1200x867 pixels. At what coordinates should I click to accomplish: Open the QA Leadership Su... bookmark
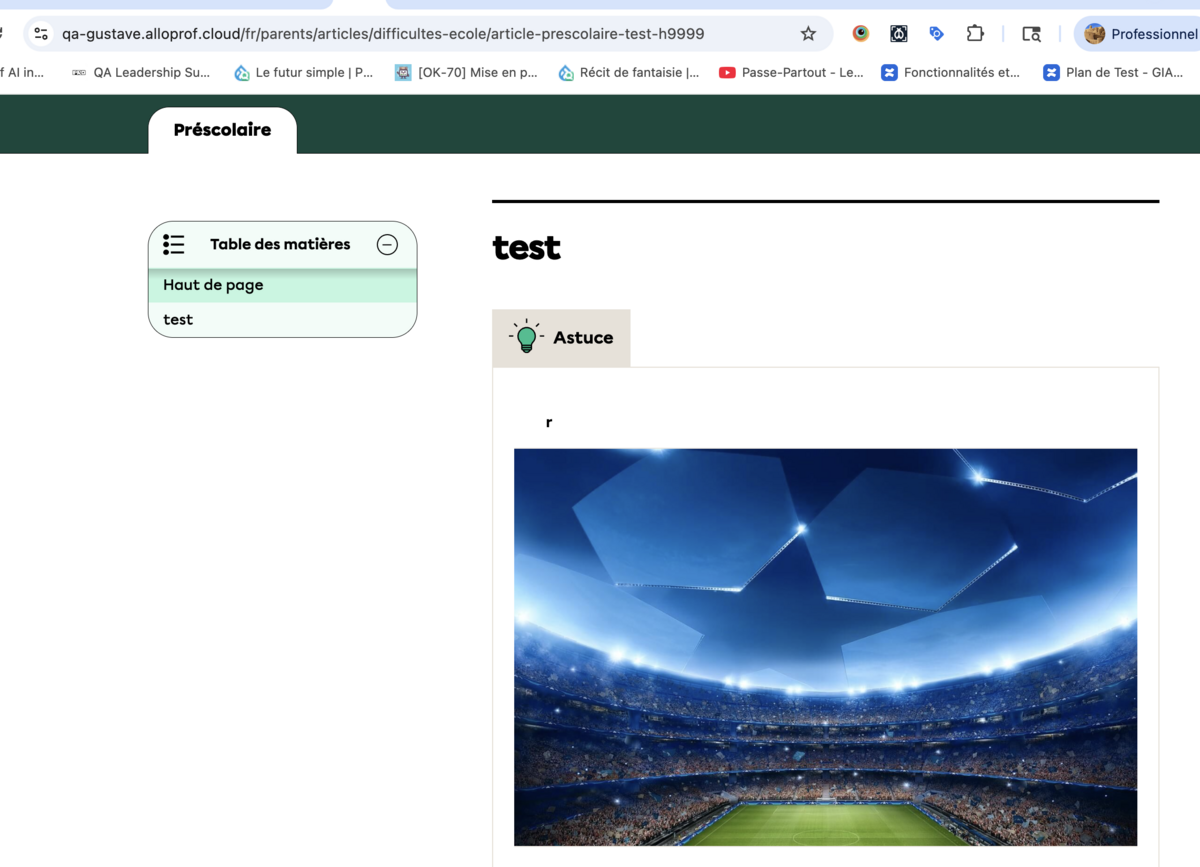click(141, 72)
